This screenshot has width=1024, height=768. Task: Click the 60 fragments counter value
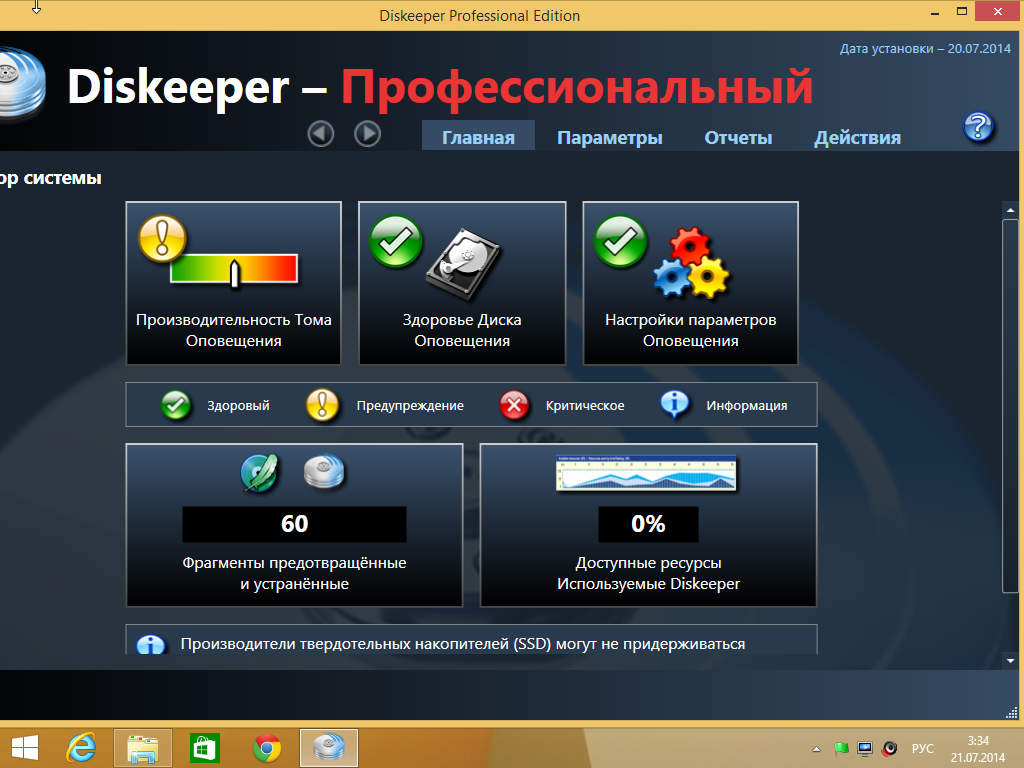(x=294, y=524)
